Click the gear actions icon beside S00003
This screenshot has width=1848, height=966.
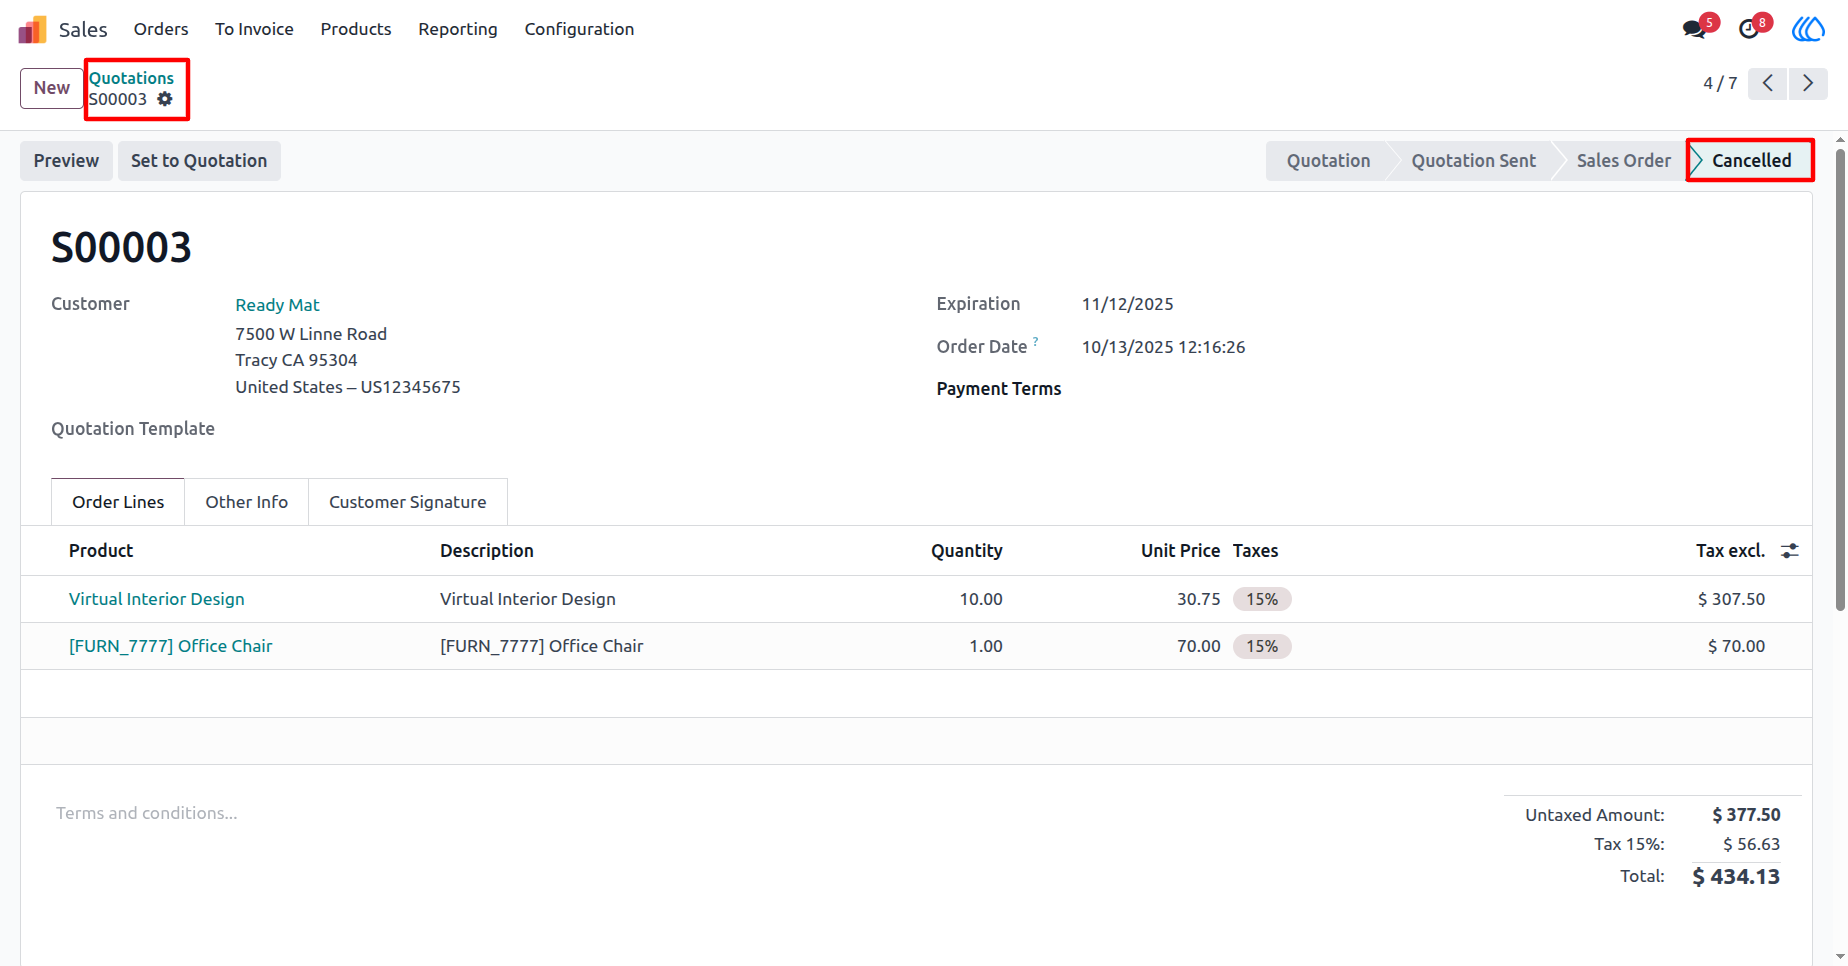click(x=165, y=99)
